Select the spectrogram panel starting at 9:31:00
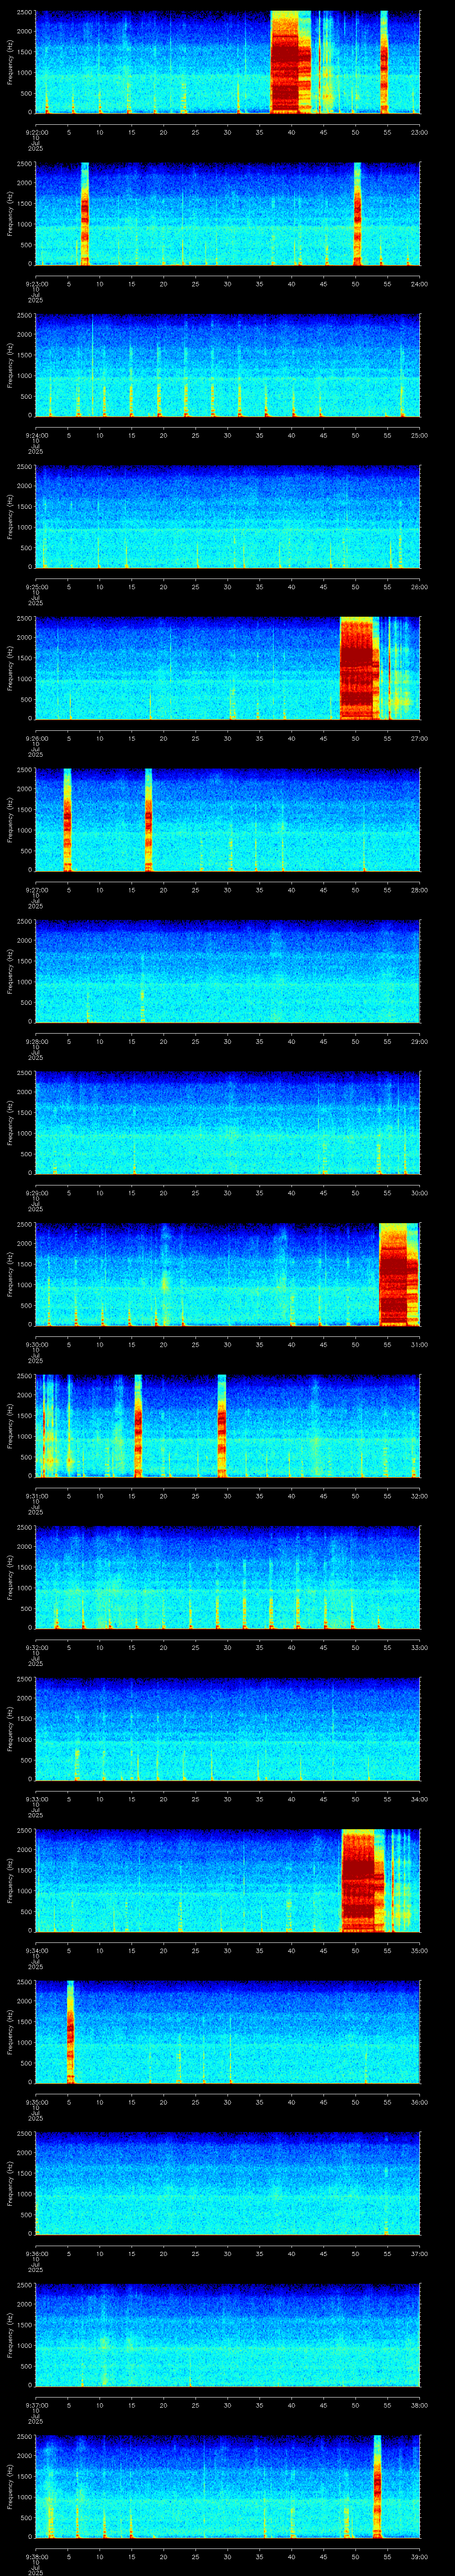Viewport: 455px width, 2576px height. (x=228, y=1426)
